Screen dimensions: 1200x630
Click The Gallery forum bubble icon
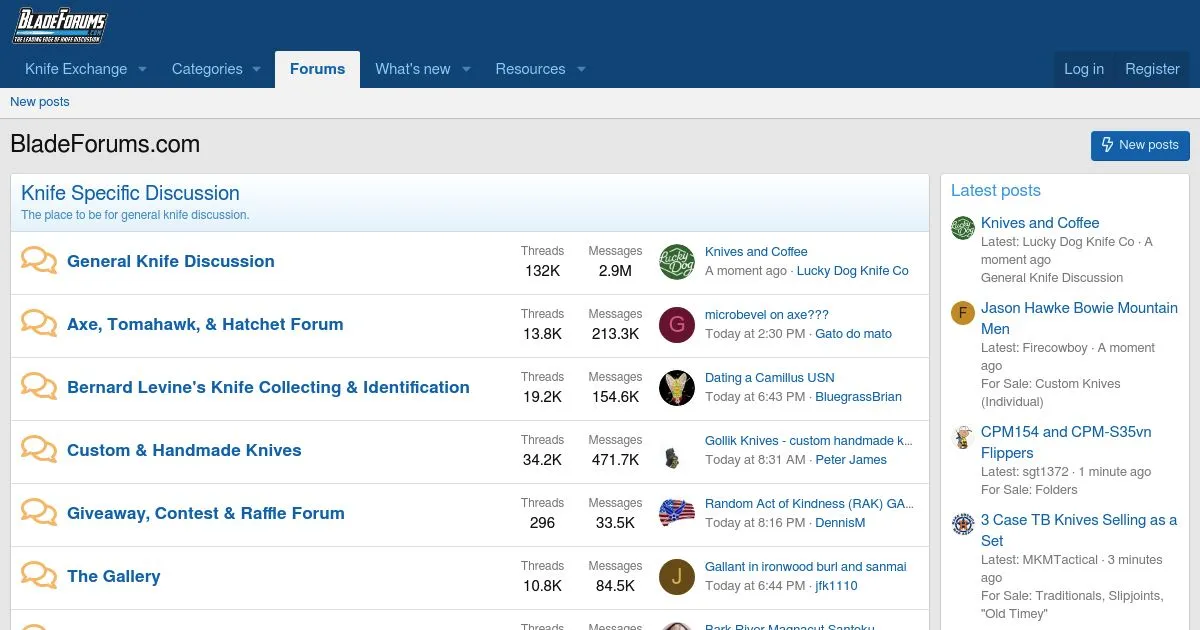39,576
